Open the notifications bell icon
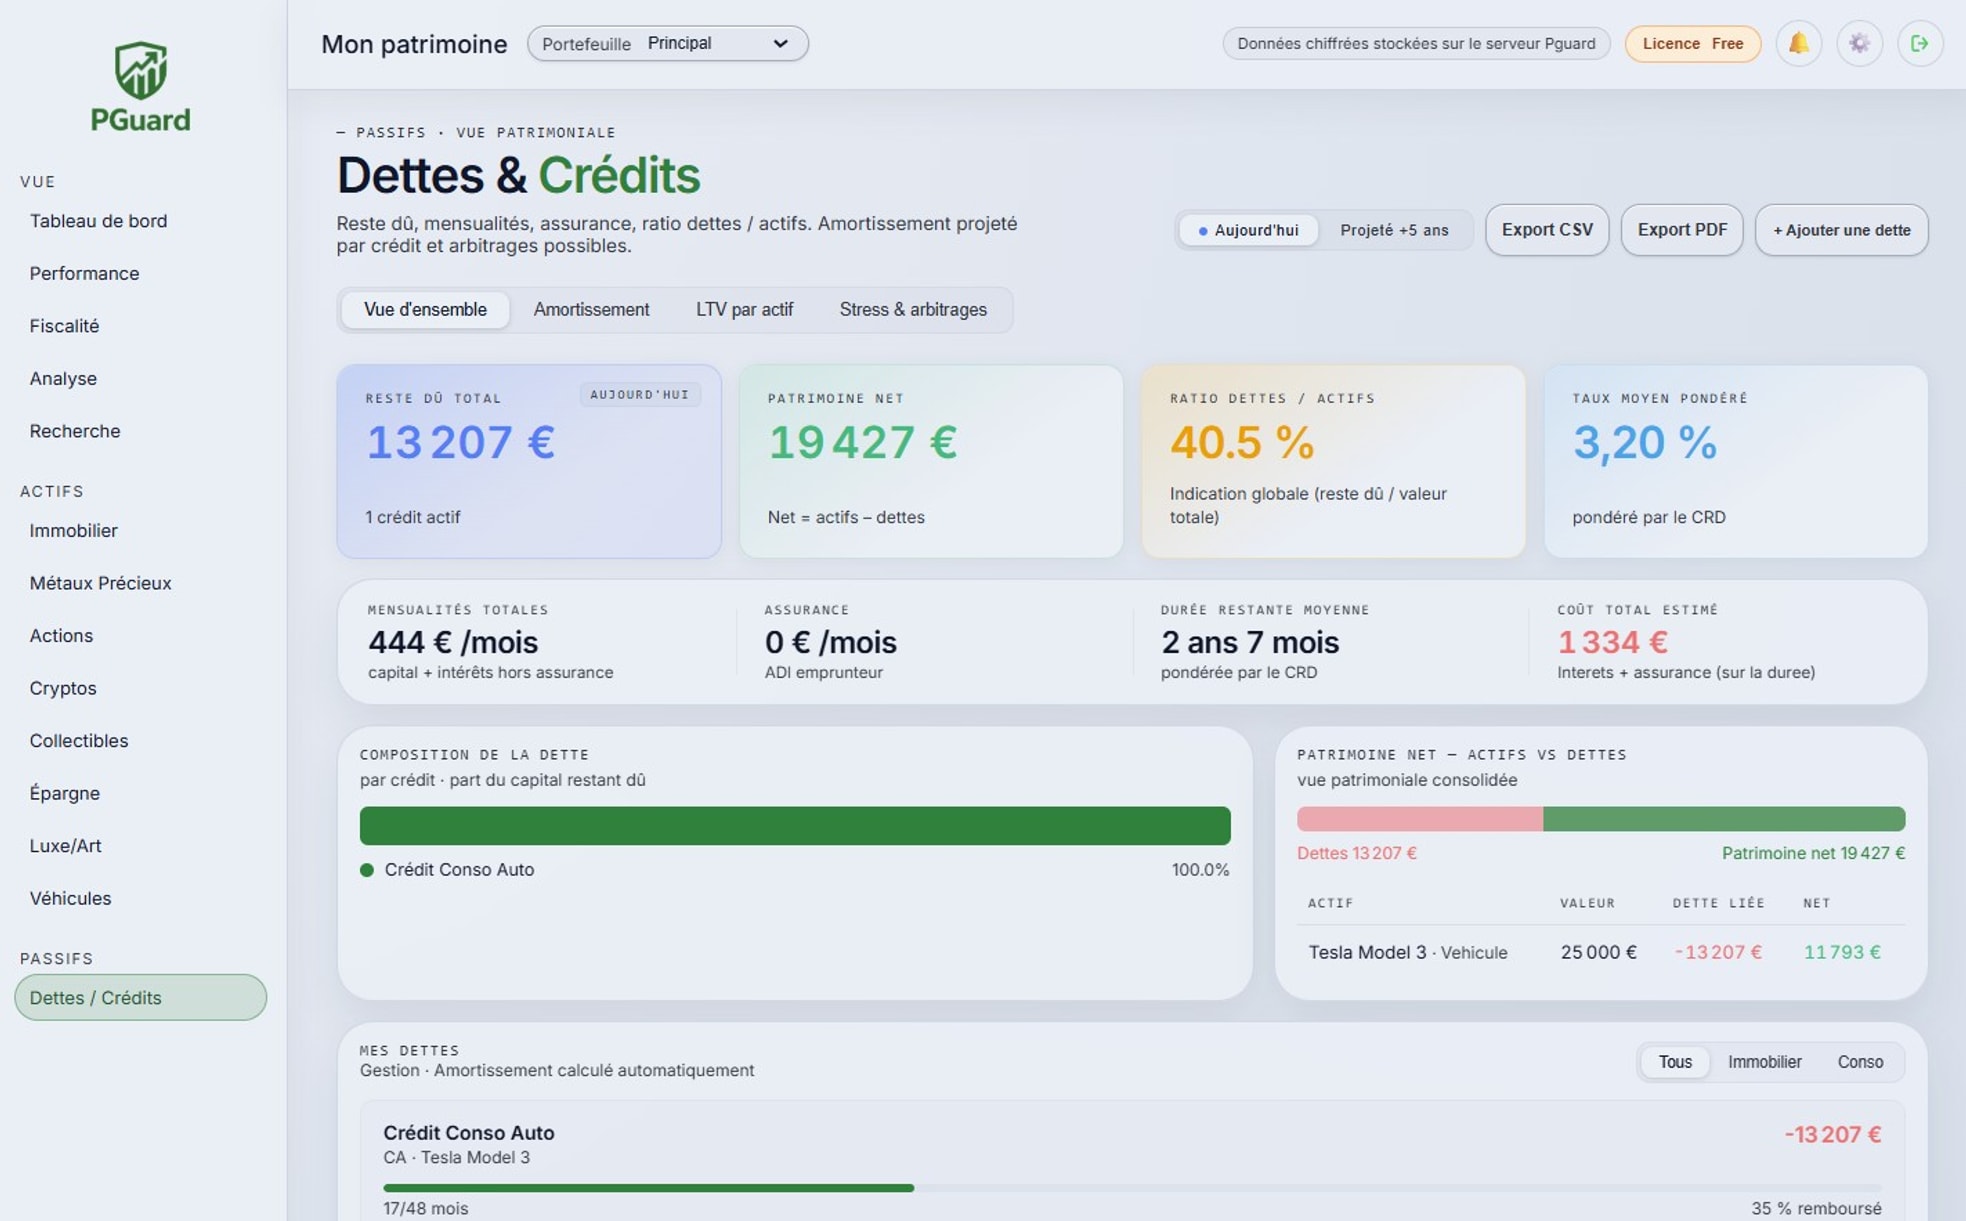Image resolution: width=1966 pixels, height=1221 pixels. point(1798,43)
